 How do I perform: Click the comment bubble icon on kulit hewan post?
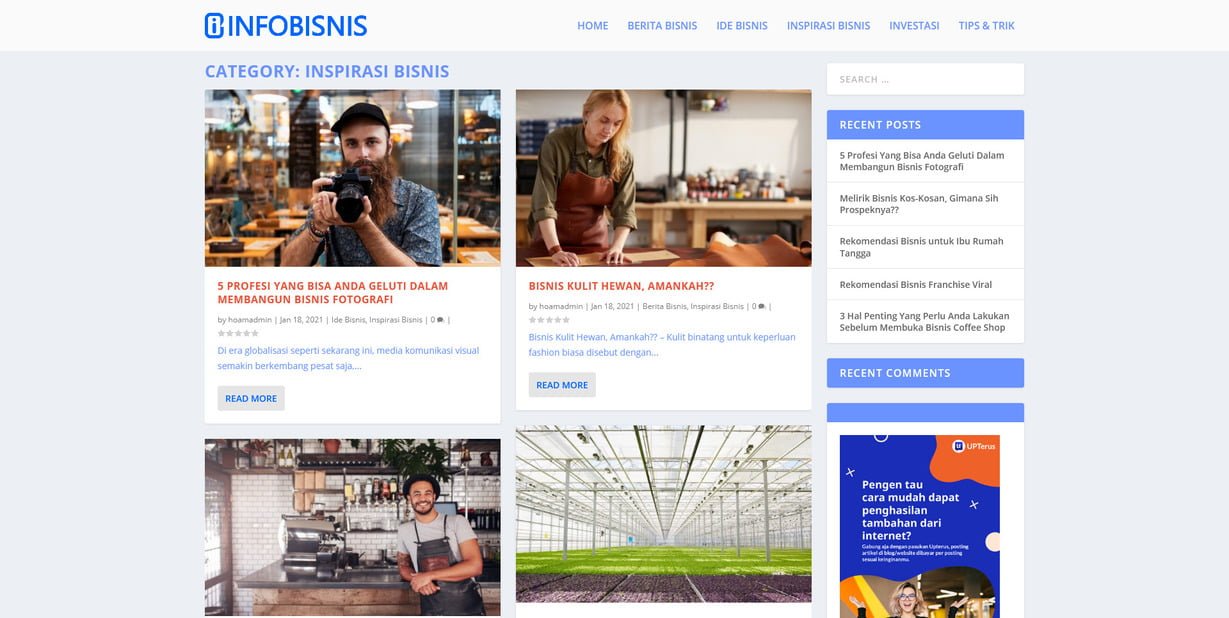[x=761, y=307]
